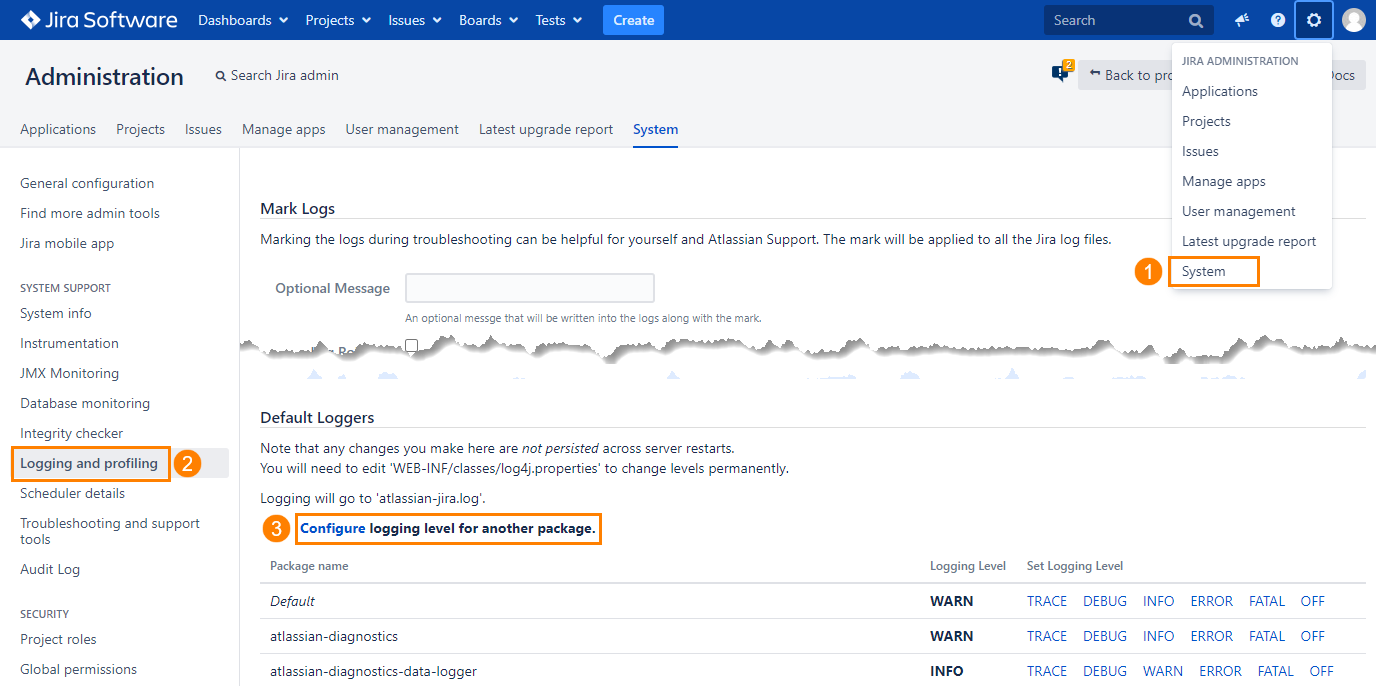Open the feedback bubble with 2 notifications
Viewport: 1376px width, 686px height.
[1060, 71]
